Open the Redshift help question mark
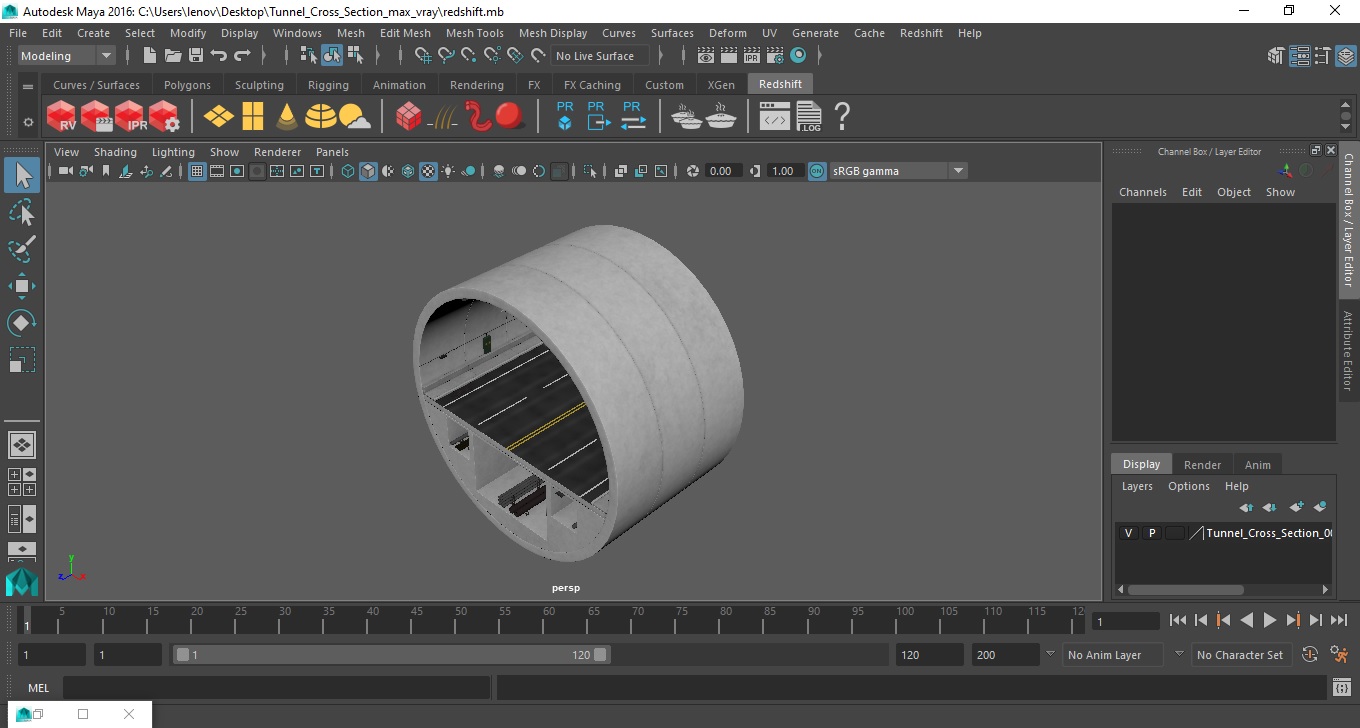 coord(842,117)
